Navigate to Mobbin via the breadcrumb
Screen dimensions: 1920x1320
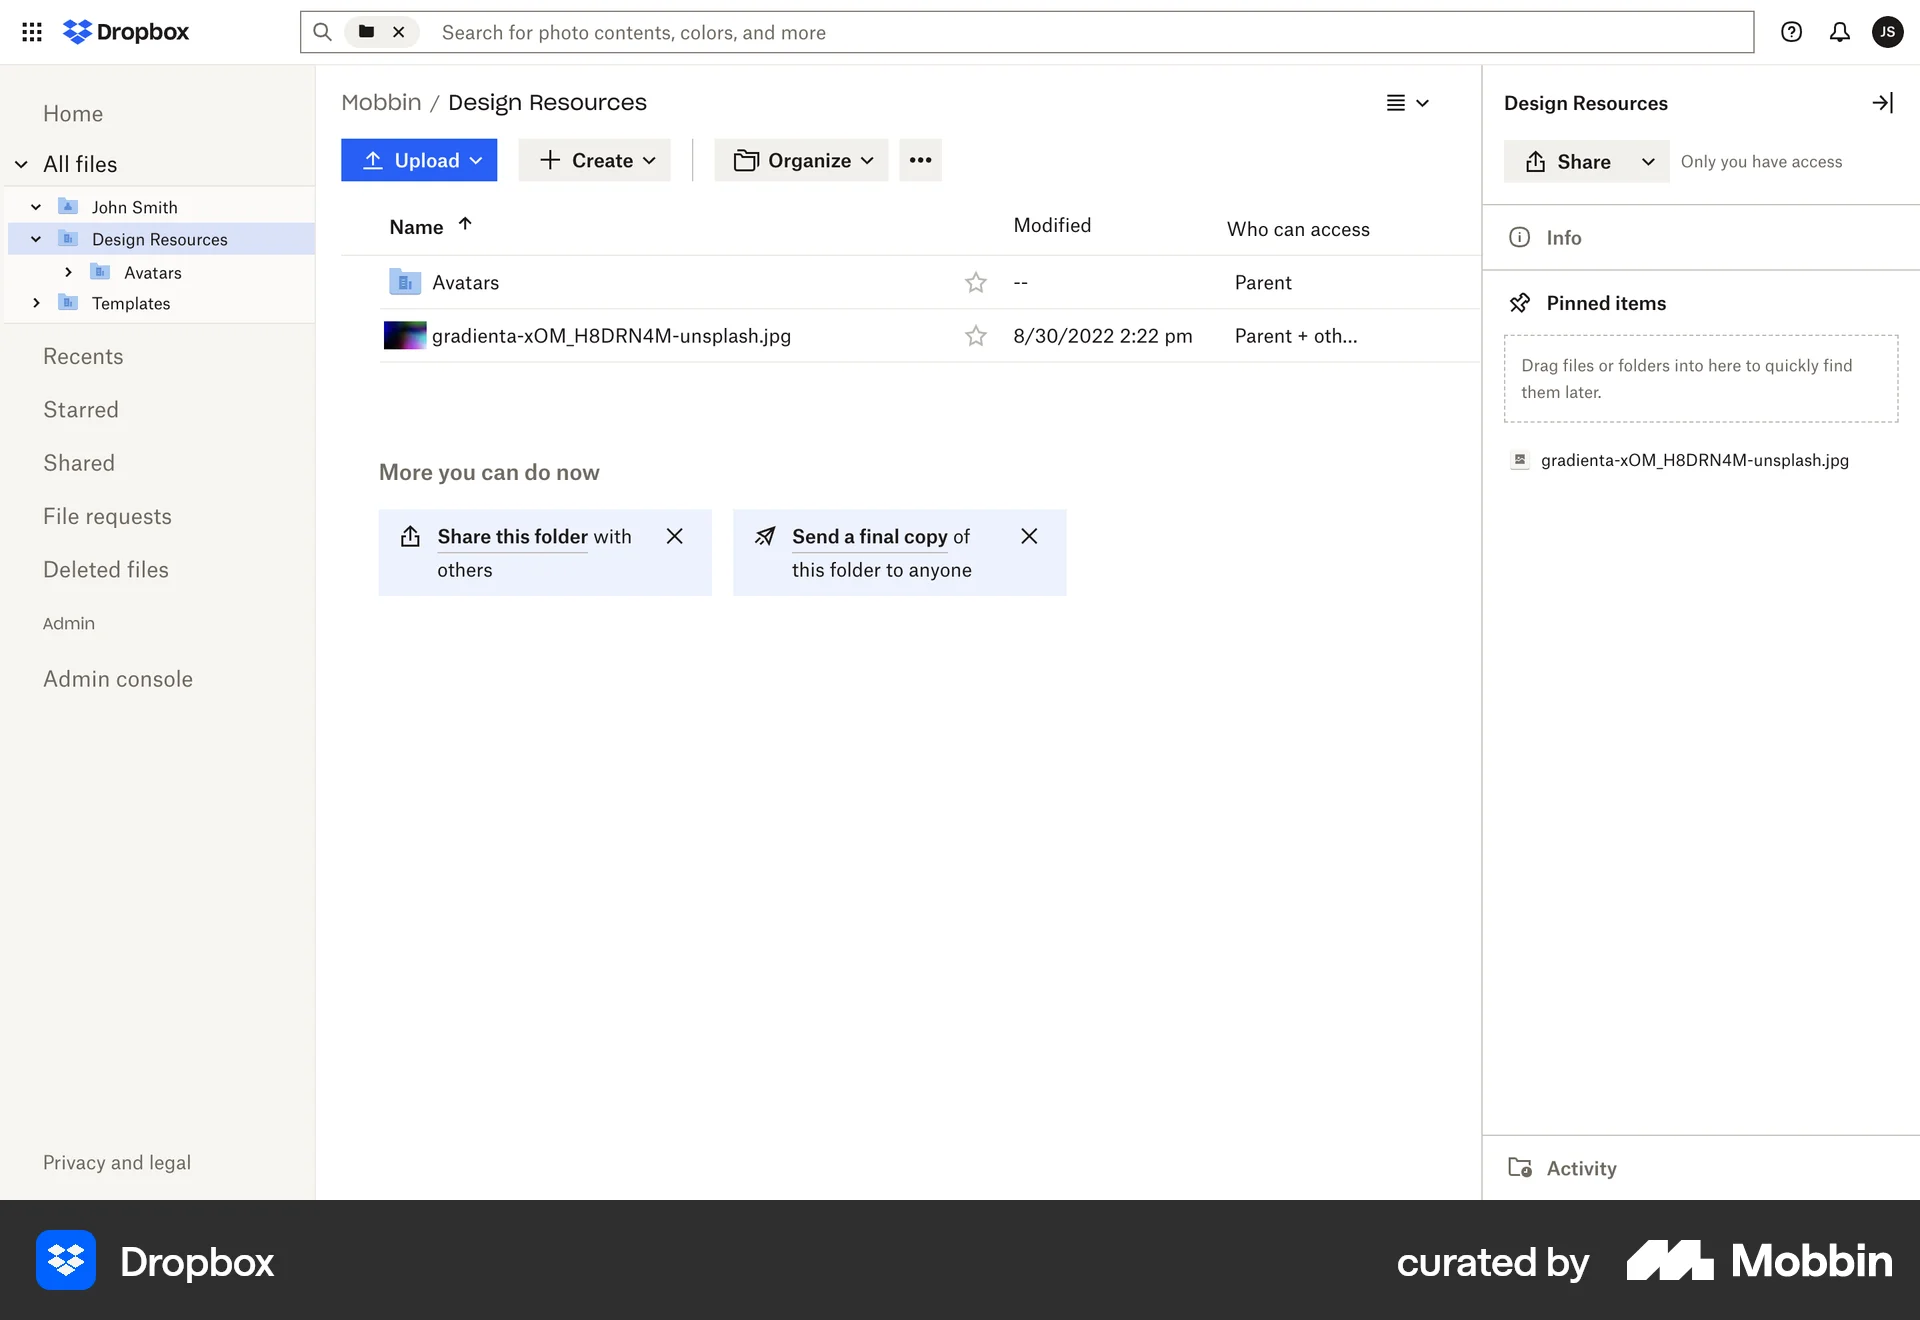(x=380, y=101)
